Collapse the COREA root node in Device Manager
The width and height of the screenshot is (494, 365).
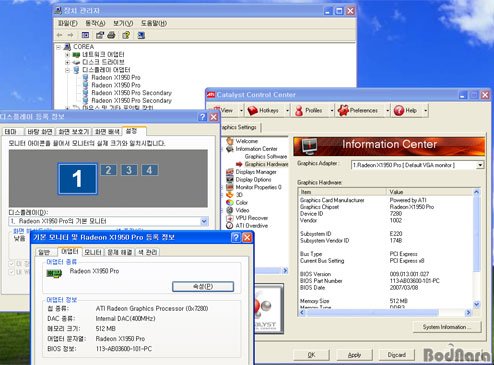pos(59,47)
